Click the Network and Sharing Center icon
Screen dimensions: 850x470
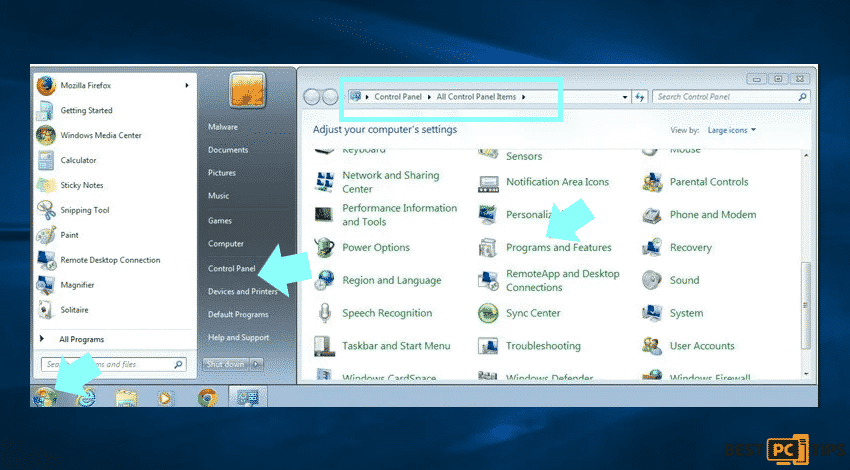click(325, 182)
